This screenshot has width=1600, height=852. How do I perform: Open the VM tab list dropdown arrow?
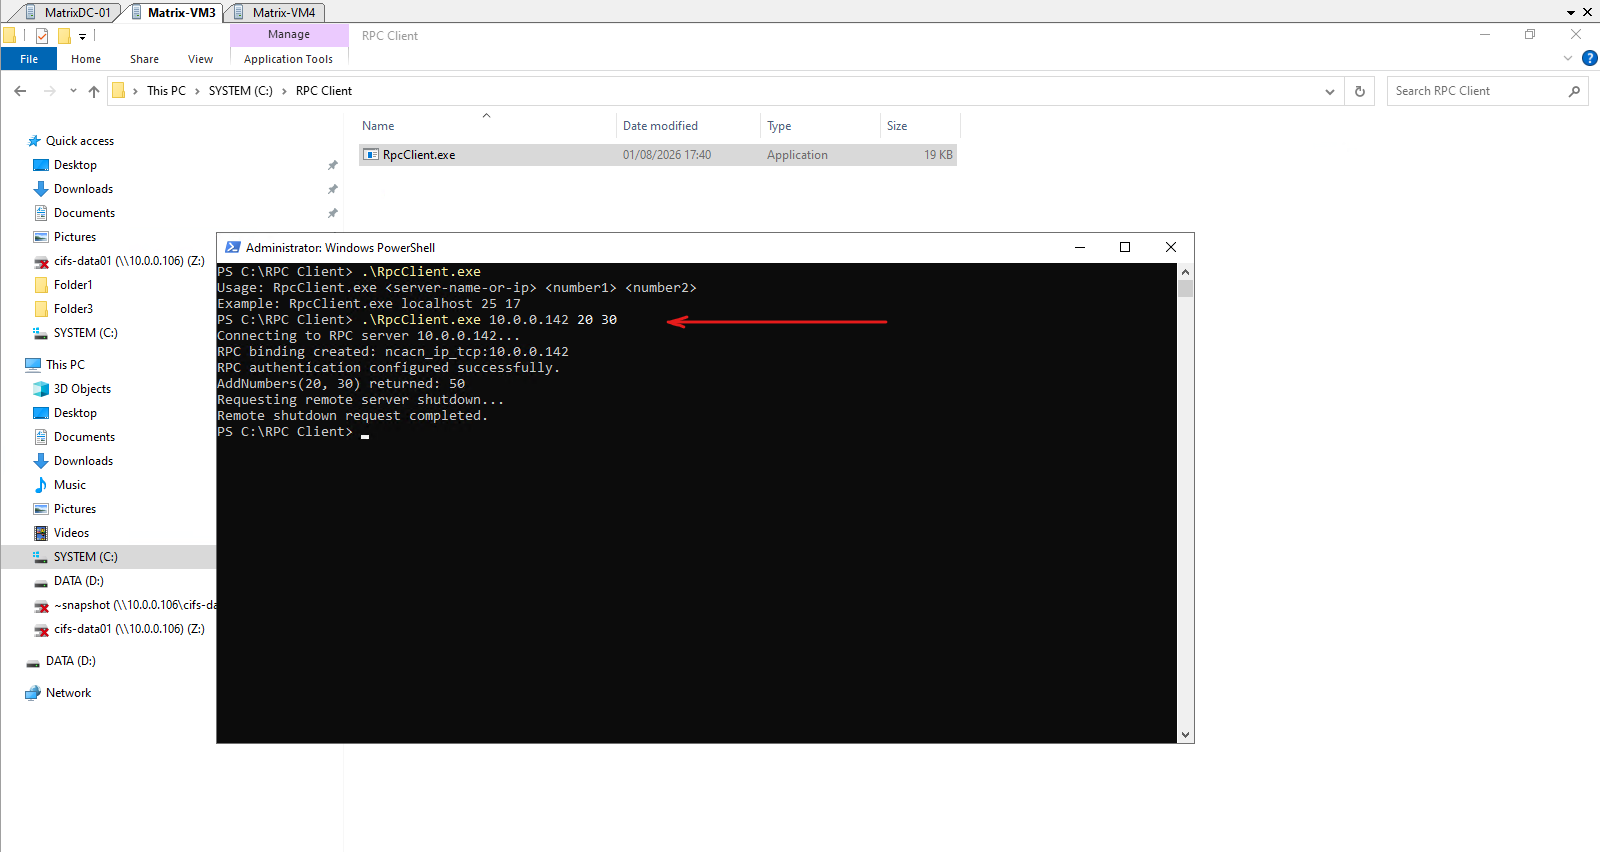1571,12
